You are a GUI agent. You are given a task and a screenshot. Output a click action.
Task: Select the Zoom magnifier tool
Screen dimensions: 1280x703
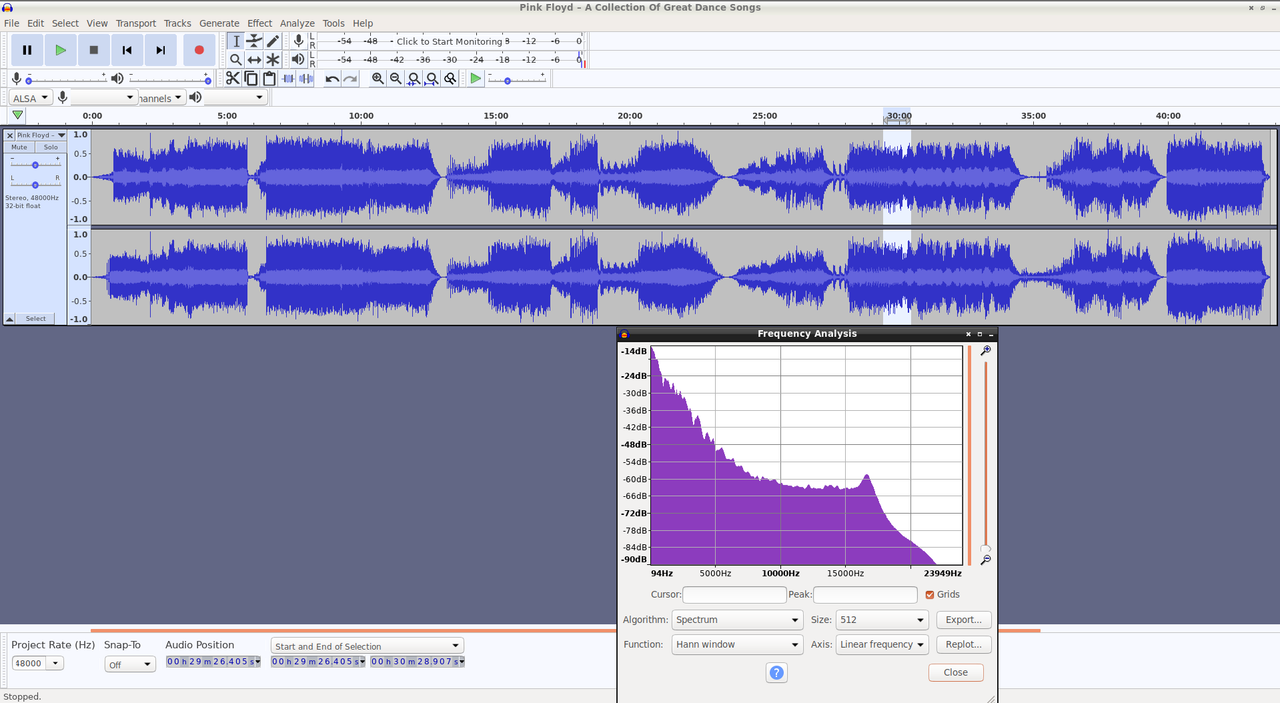pos(236,60)
